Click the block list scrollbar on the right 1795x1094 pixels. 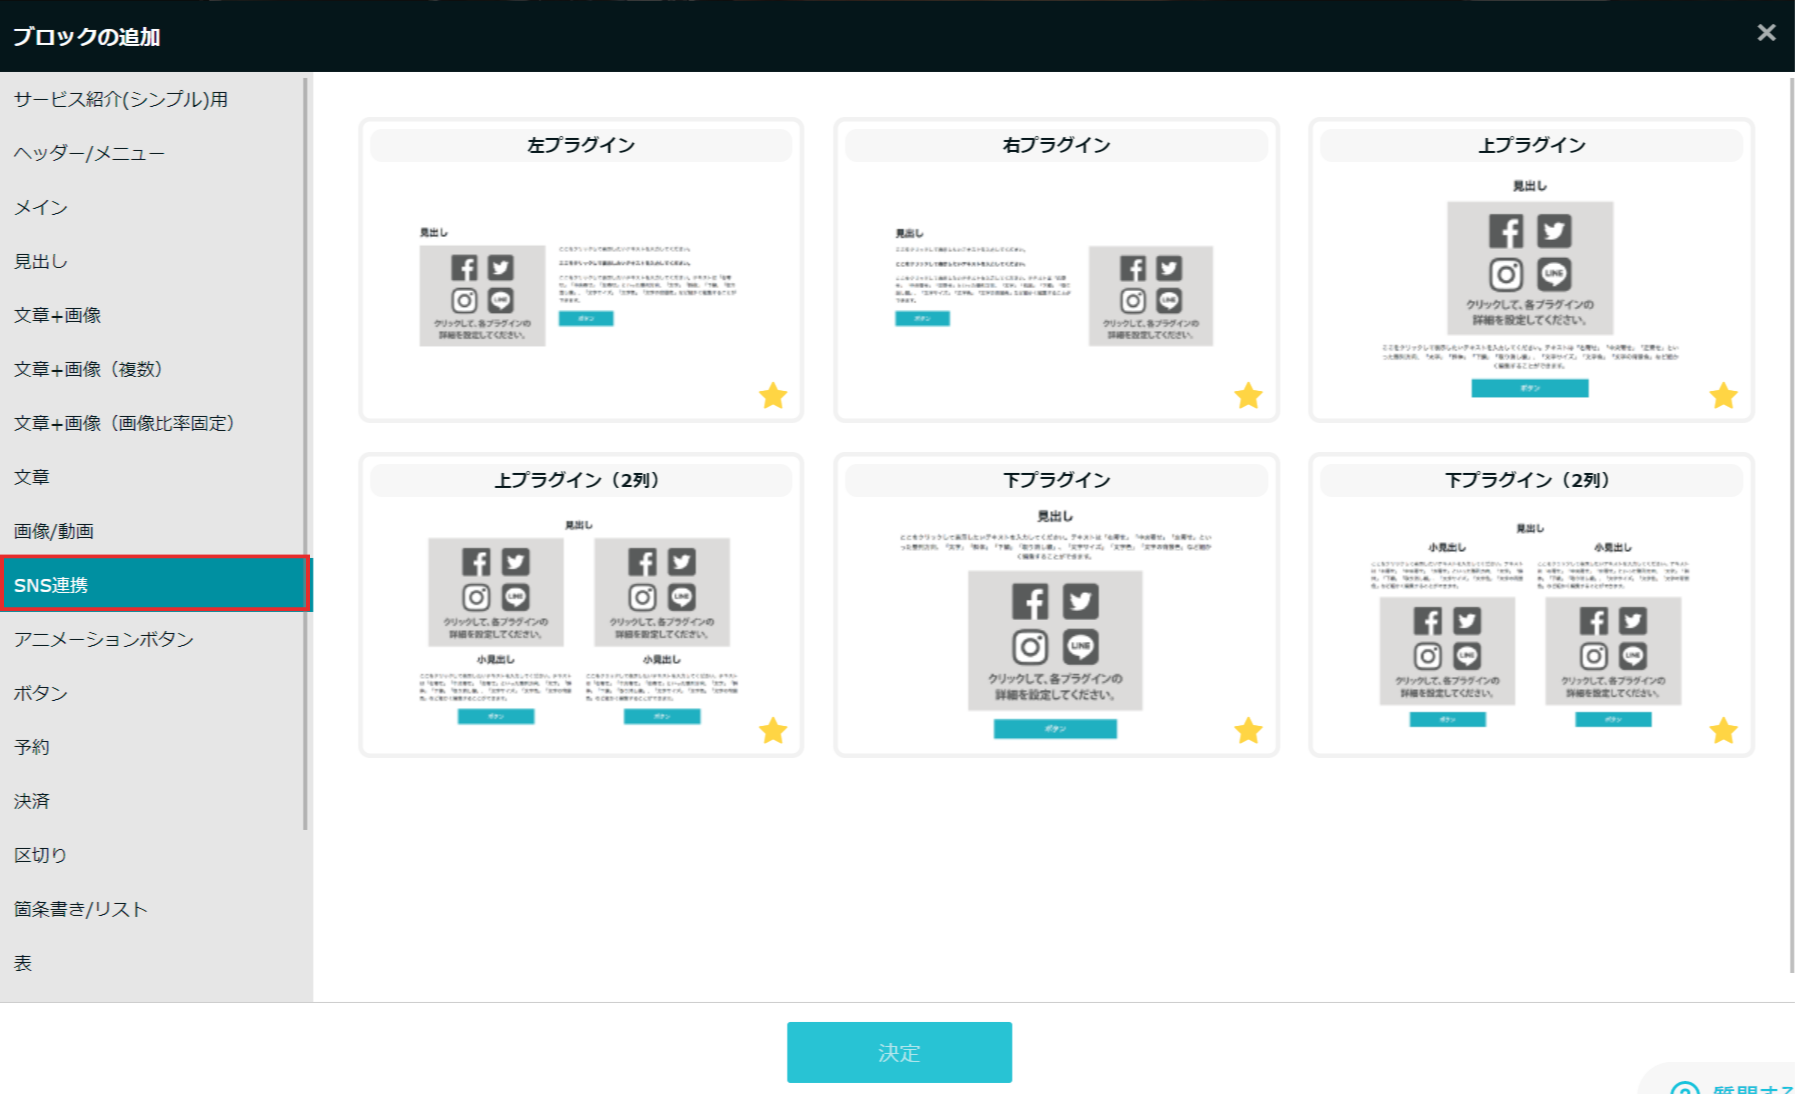tap(1791, 524)
